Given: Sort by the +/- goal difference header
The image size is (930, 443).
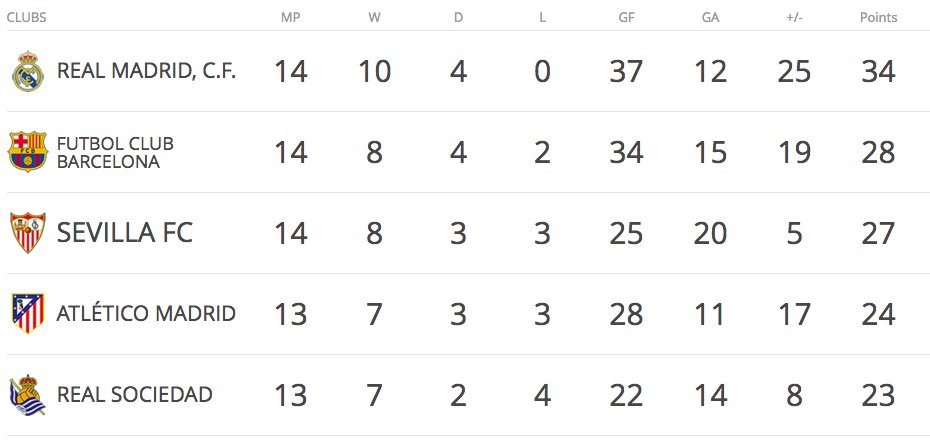Looking at the screenshot, I should pyautogui.click(x=794, y=17).
